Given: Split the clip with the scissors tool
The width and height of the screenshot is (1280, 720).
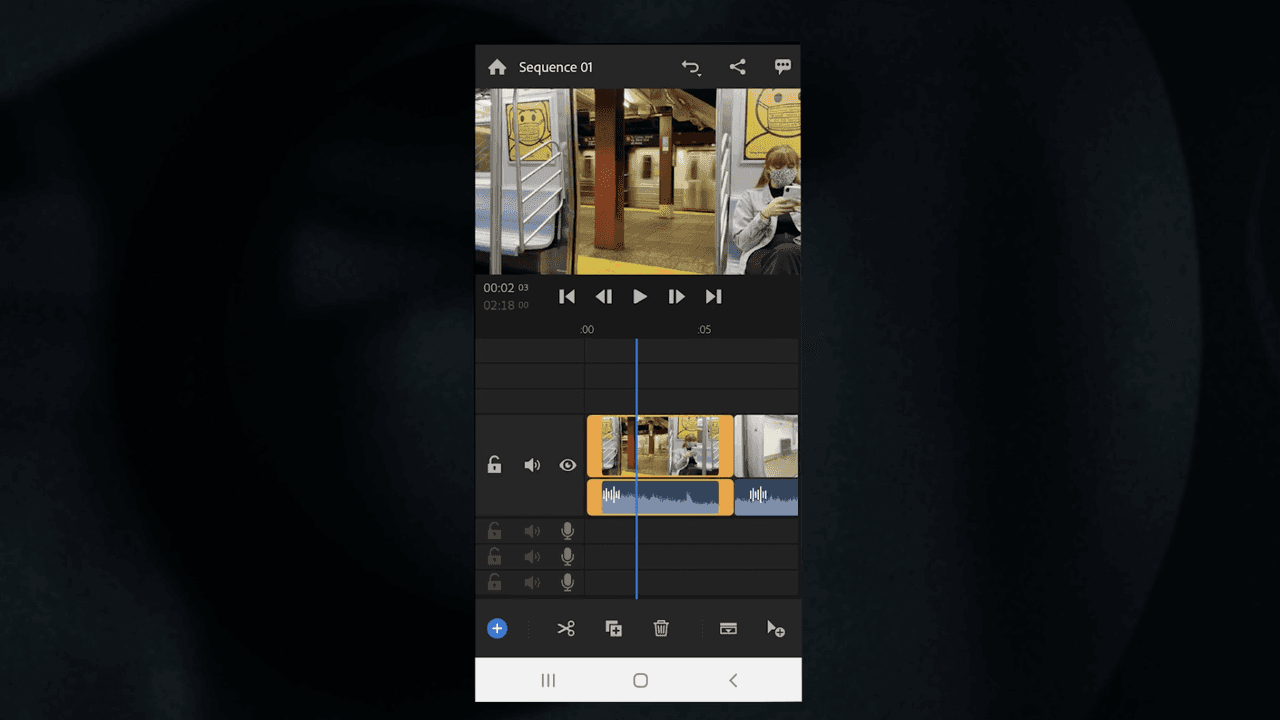Looking at the screenshot, I should pyautogui.click(x=566, y=628).
